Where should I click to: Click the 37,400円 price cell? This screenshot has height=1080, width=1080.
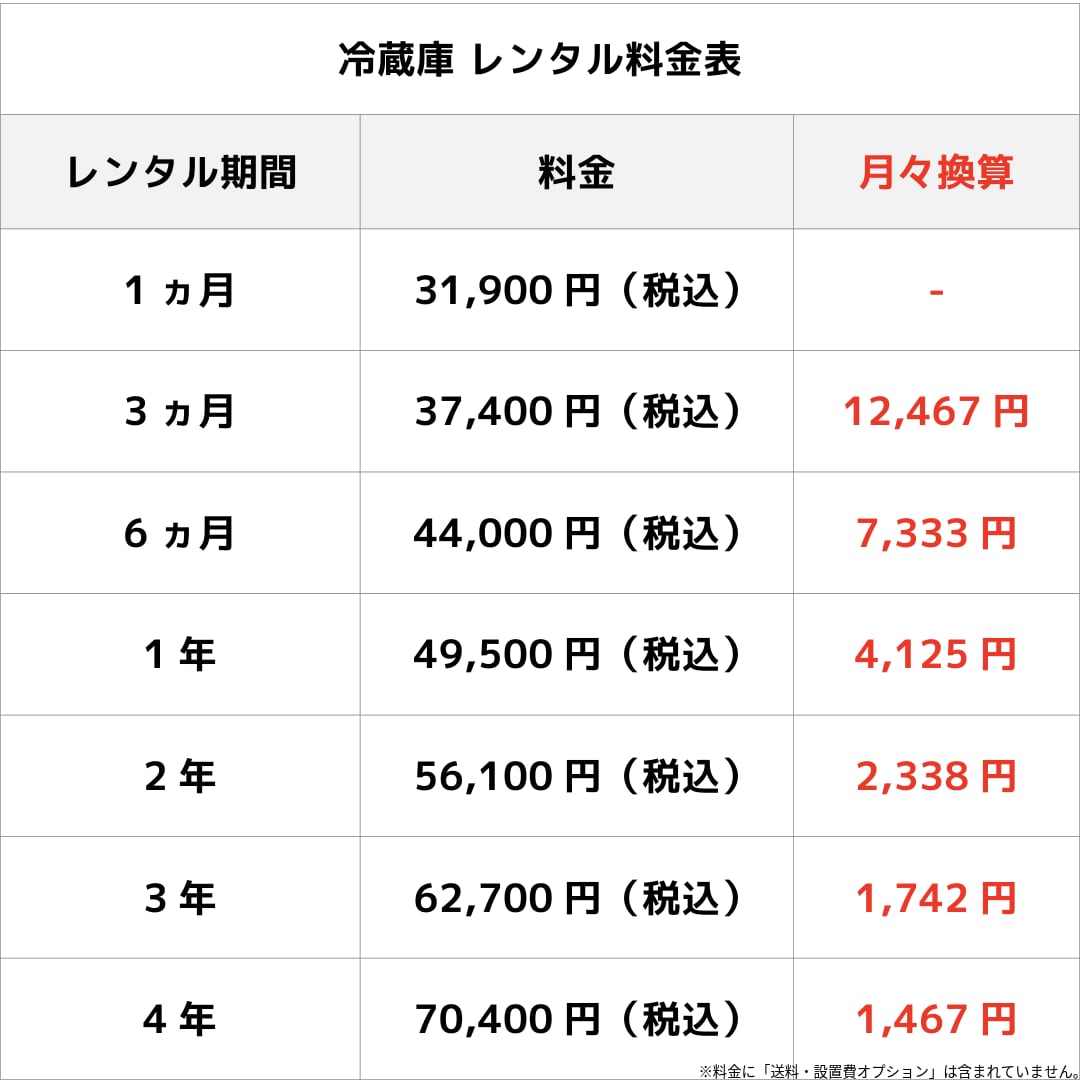pos(577,411)
